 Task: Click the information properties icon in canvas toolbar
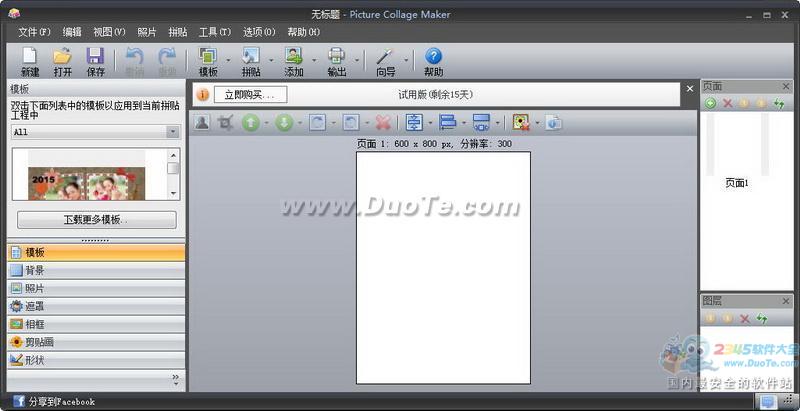pos(554,123)
